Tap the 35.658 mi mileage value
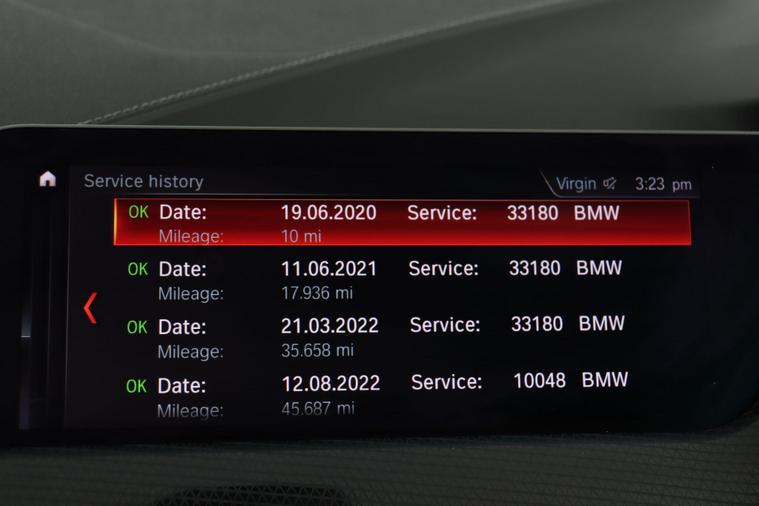 click(x=317, y=350)
